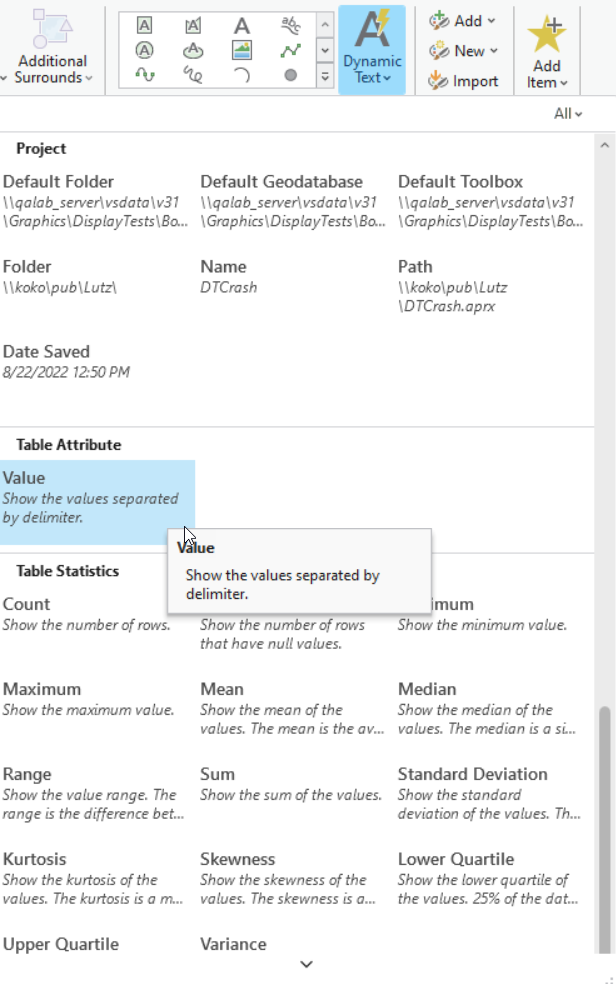Select the rectangle text tool
Image resolution: width=616 pixels, height=984 pixels.
[145, 25]
